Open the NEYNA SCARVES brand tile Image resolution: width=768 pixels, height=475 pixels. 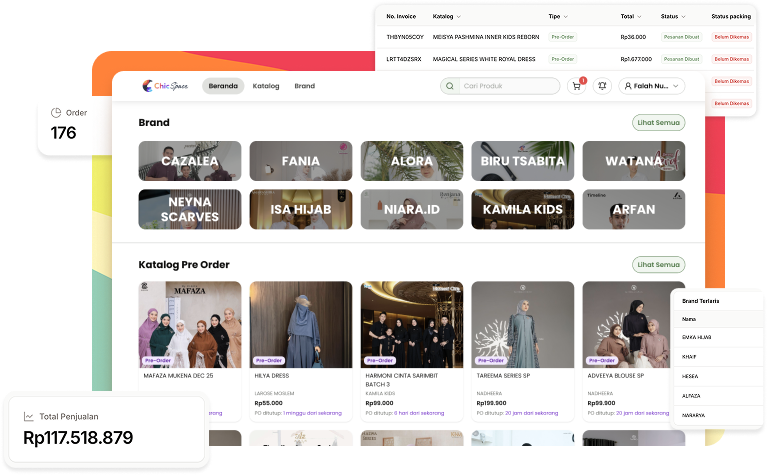tap(190, 209)
